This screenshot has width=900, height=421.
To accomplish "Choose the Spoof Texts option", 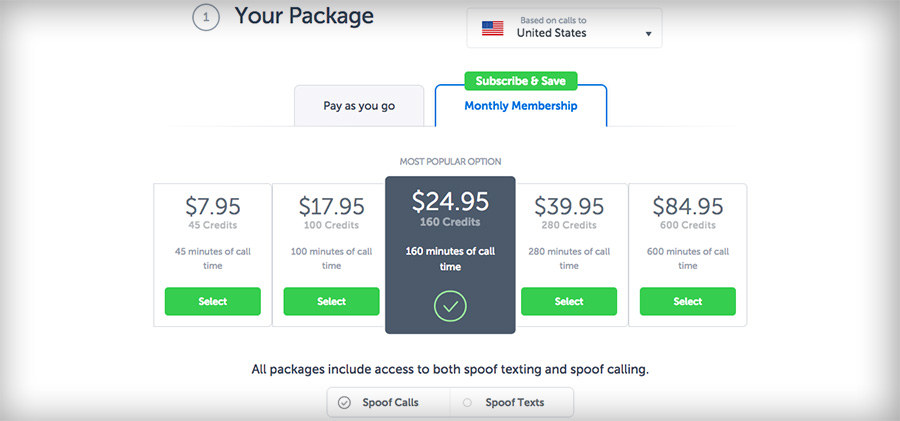I will coord(512,402).
